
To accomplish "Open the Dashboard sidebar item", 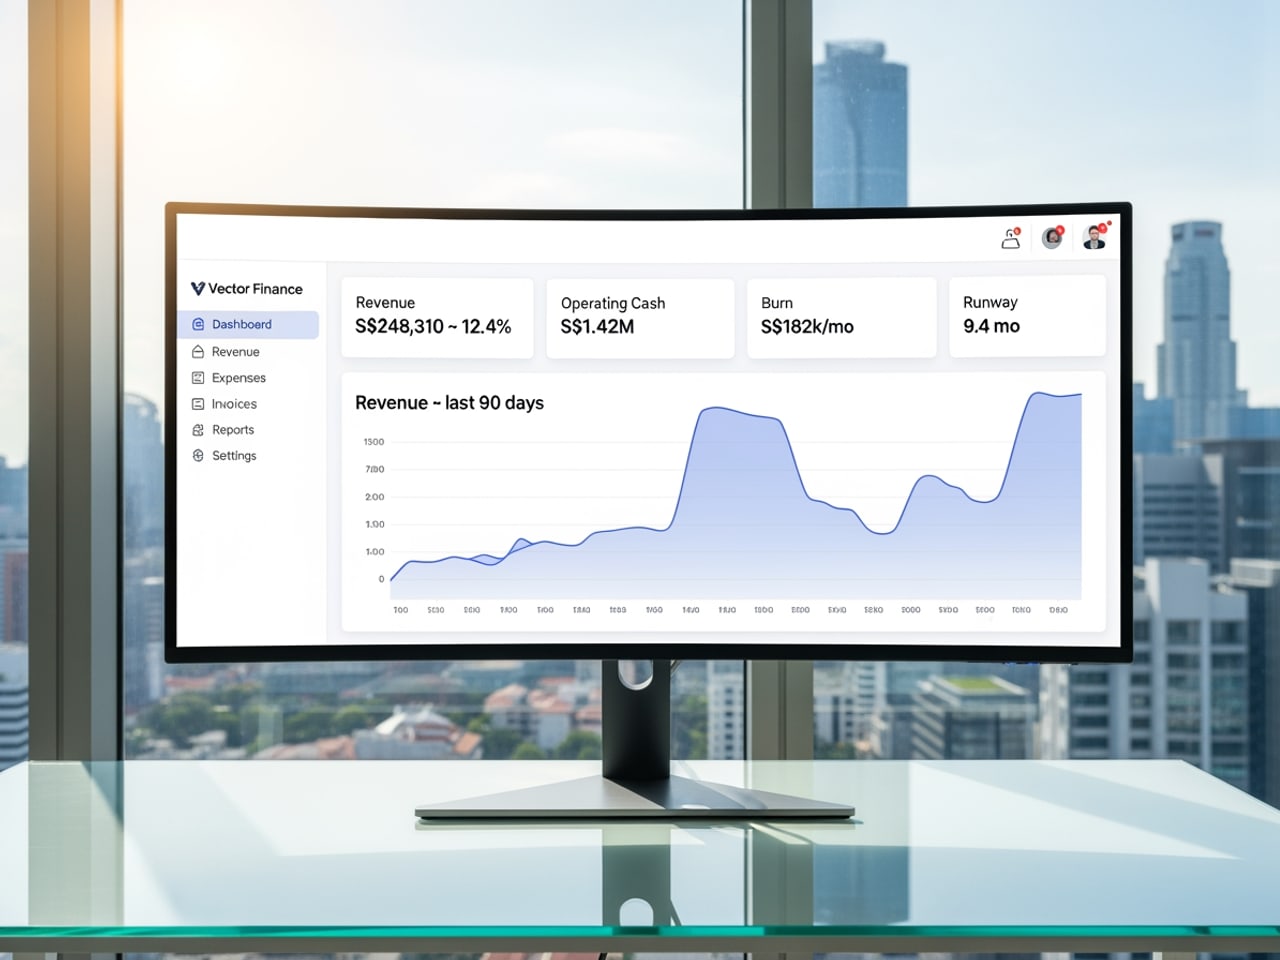I will coord(249,324).
